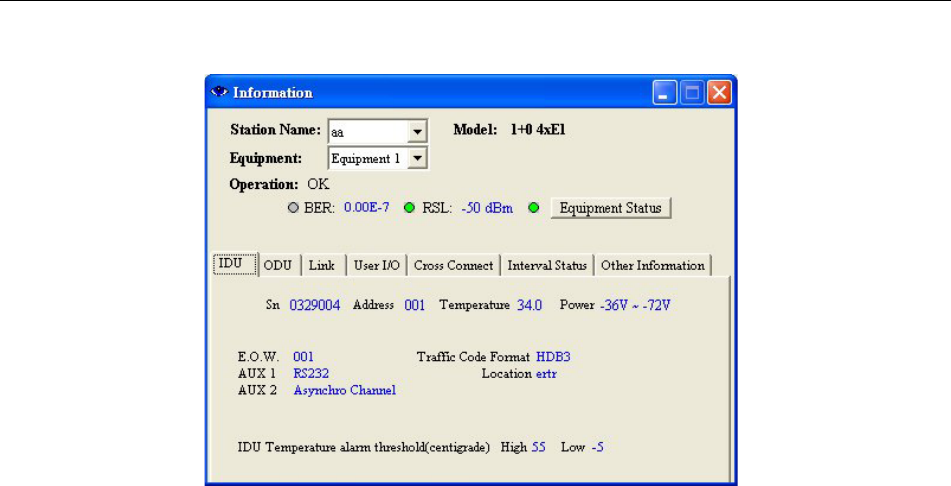Click the E.O.W. value 001

tap(303, 357)
